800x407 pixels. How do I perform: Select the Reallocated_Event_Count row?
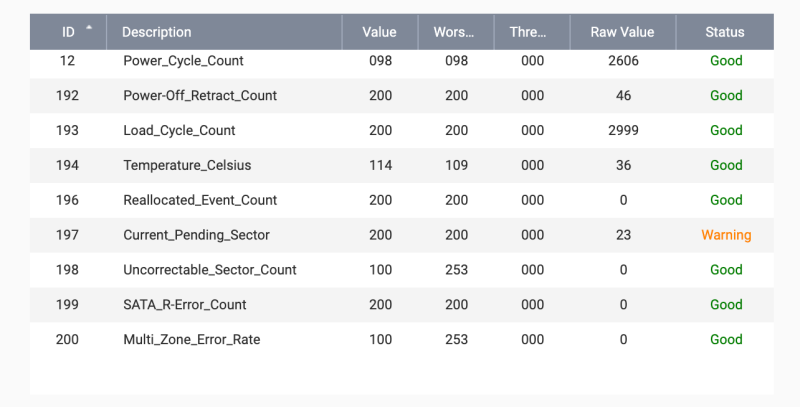point(402,200)
